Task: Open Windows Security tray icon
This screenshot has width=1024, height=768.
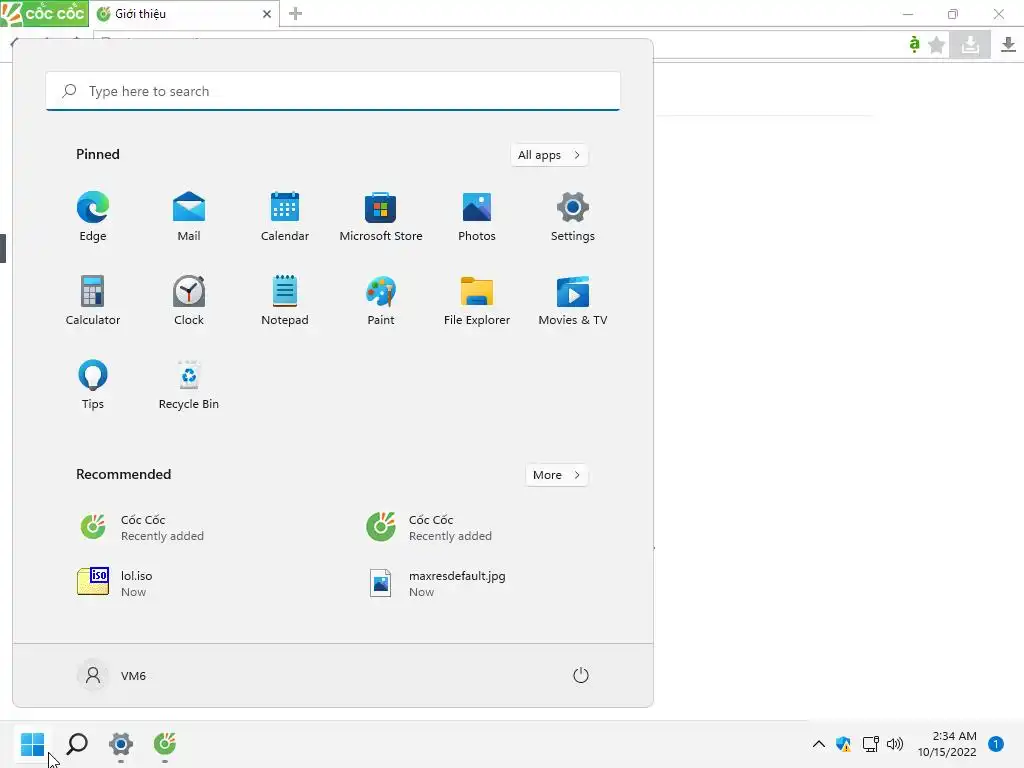Action: (x=843, y=744)
